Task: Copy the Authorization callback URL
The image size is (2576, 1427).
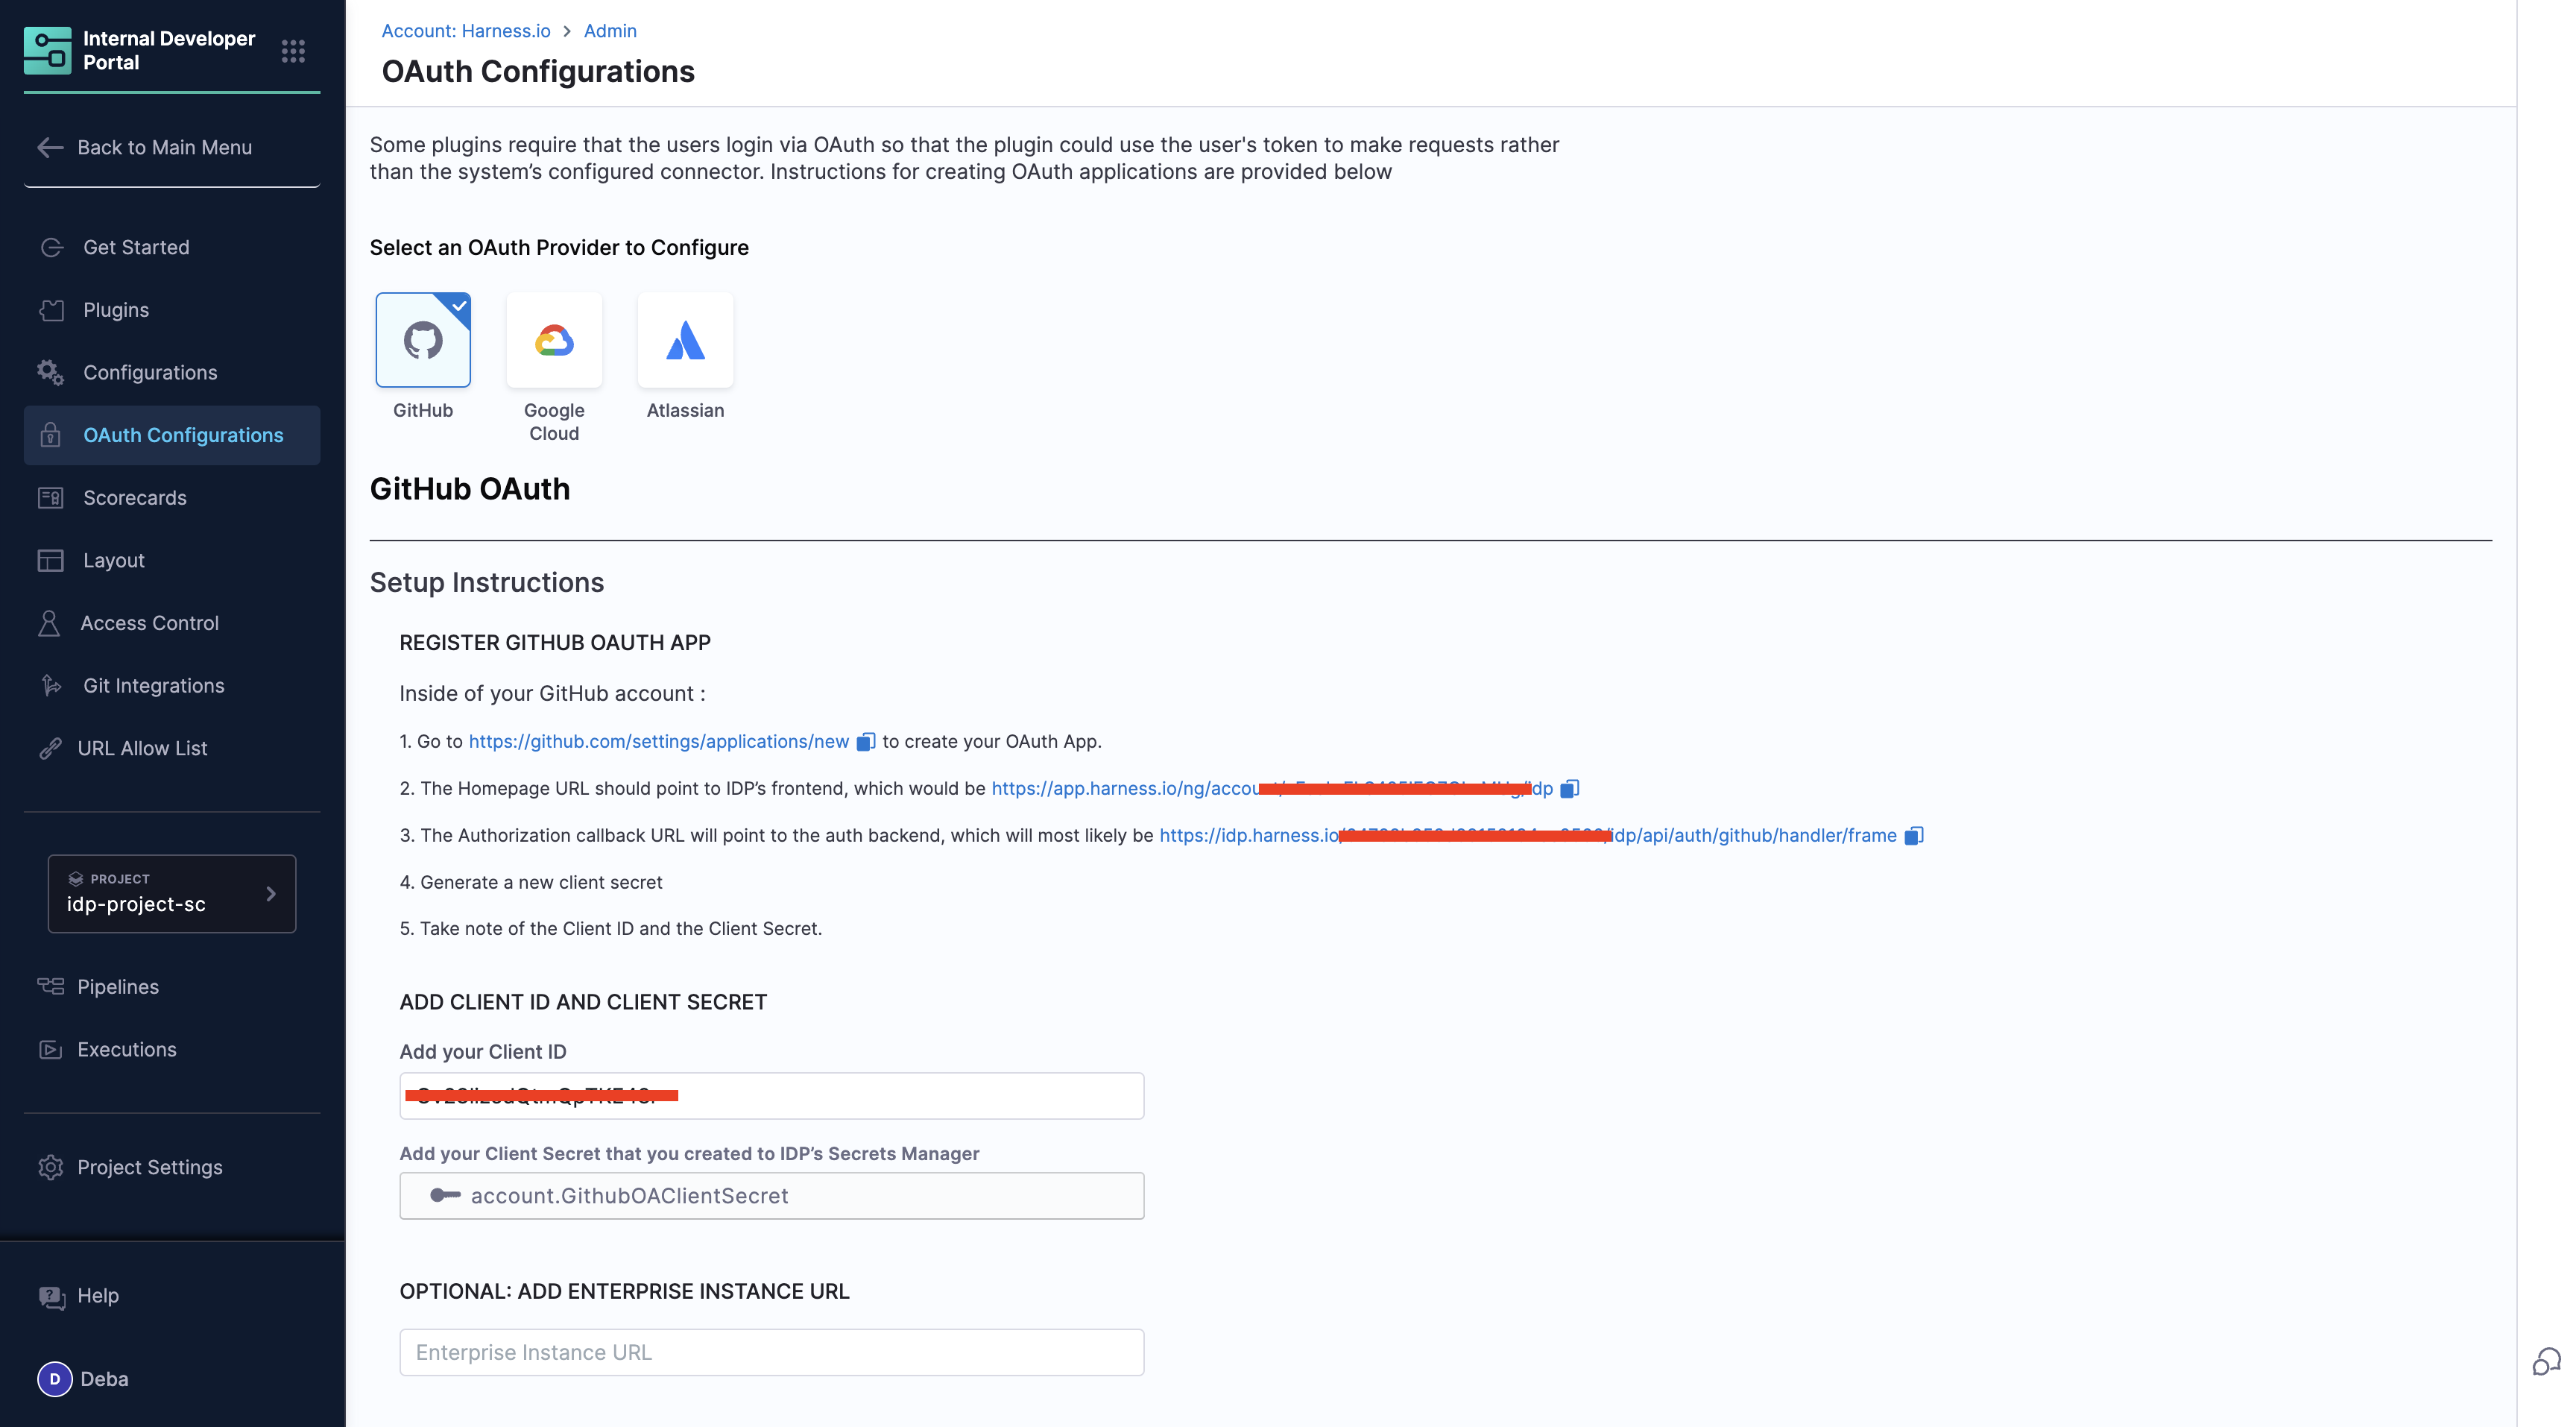Action: pos(1913,836)
